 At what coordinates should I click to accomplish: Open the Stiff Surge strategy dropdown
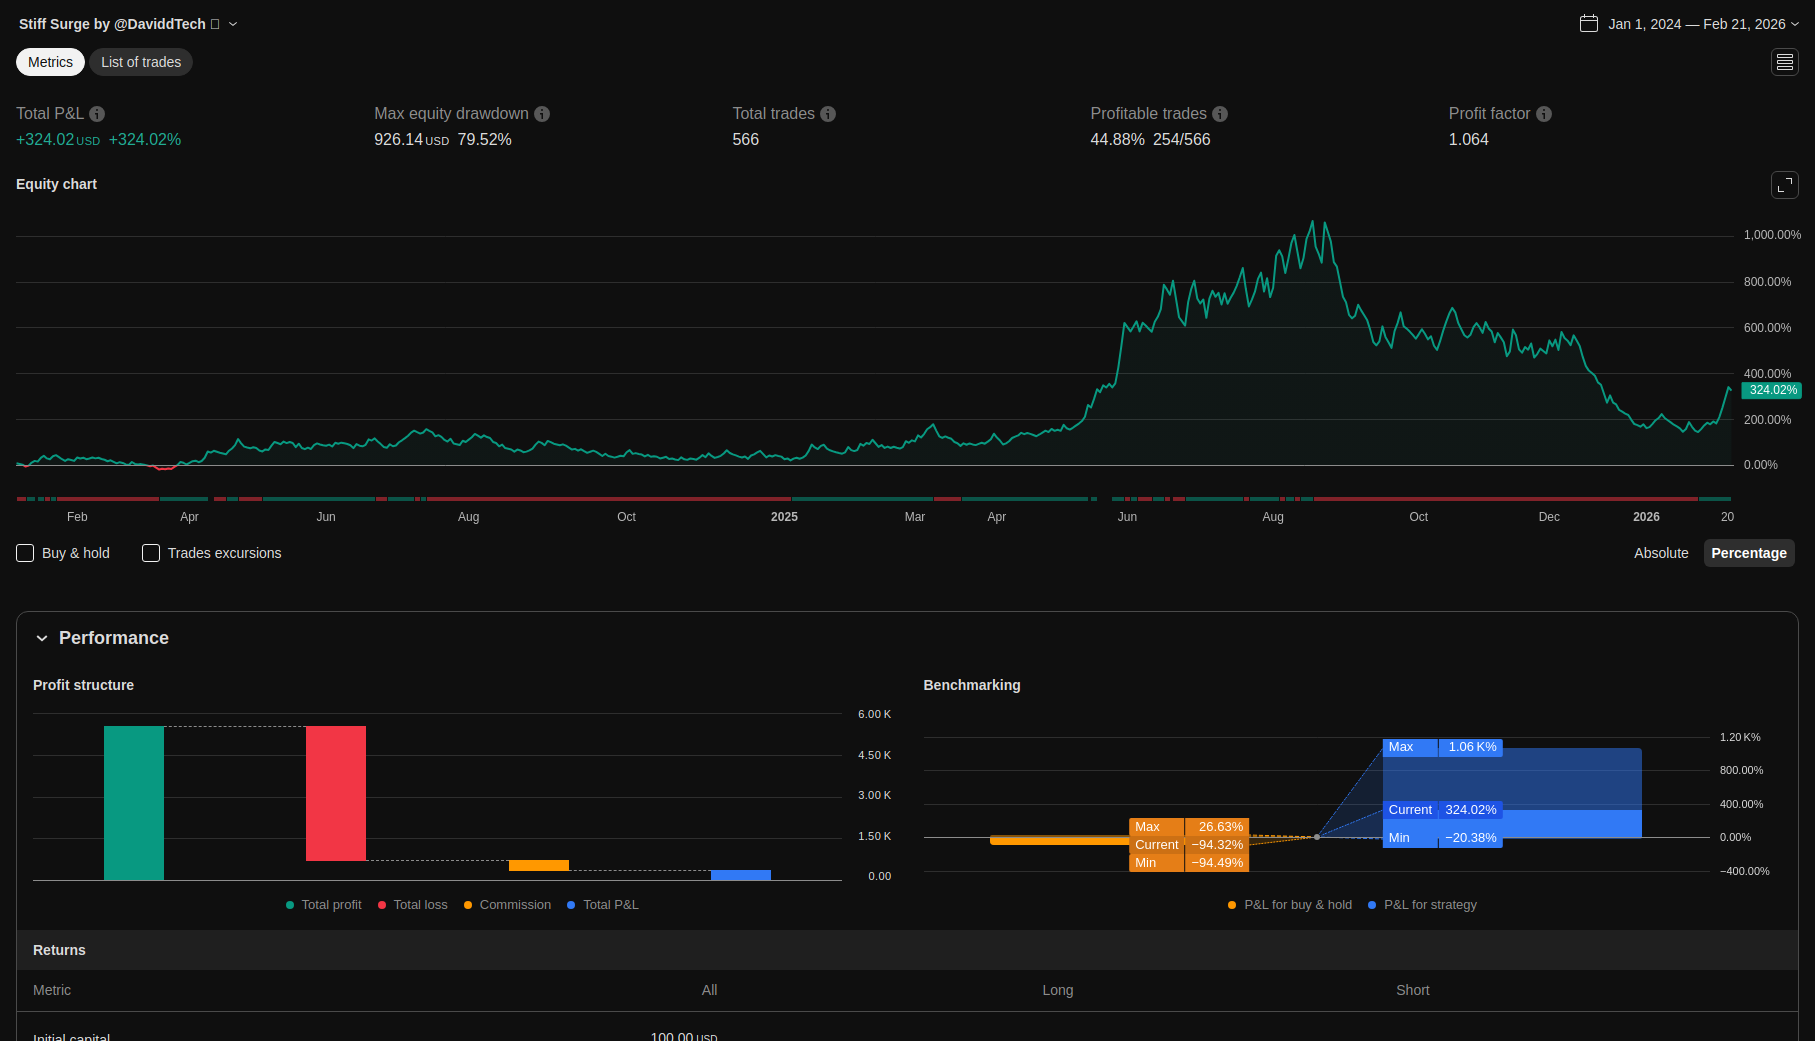pyautogui.click(x=233, y=24)
